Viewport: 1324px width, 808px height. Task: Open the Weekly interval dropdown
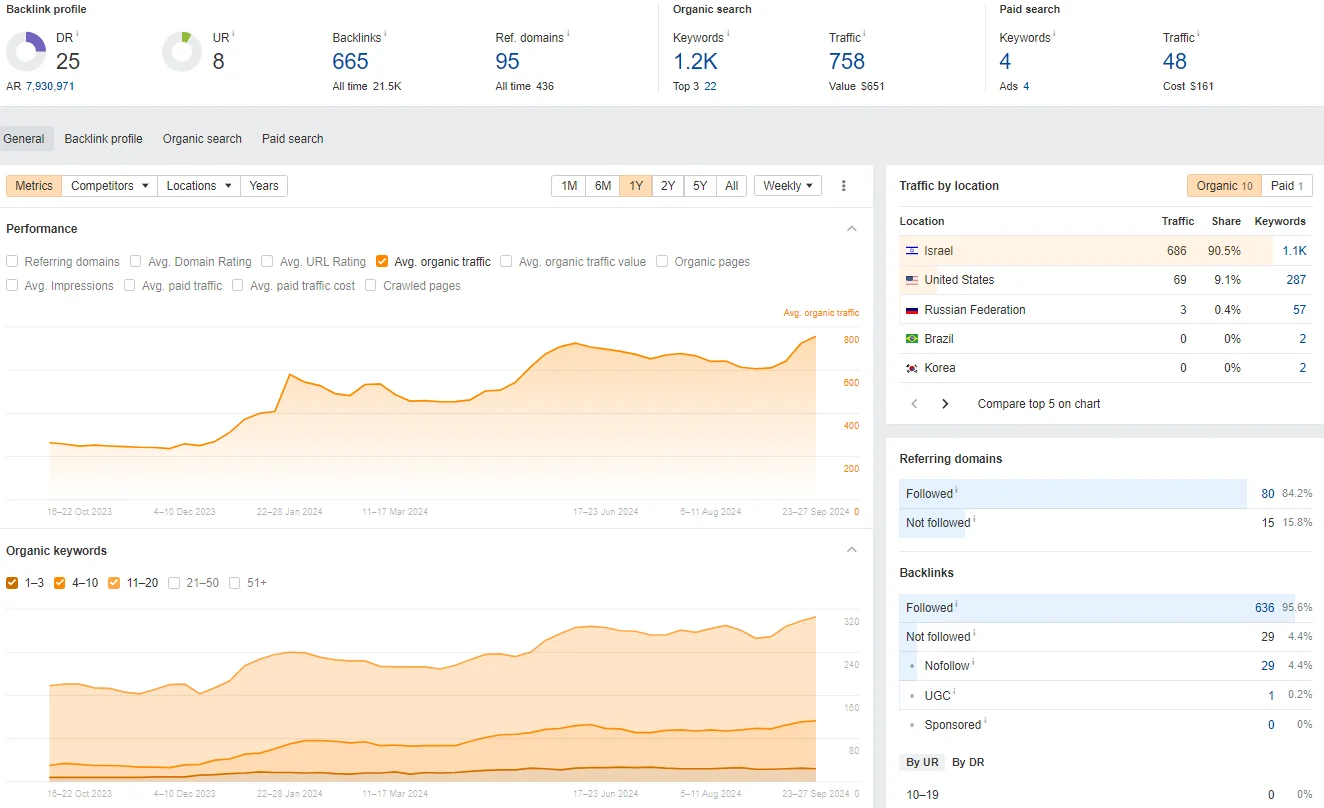[788, 186]
